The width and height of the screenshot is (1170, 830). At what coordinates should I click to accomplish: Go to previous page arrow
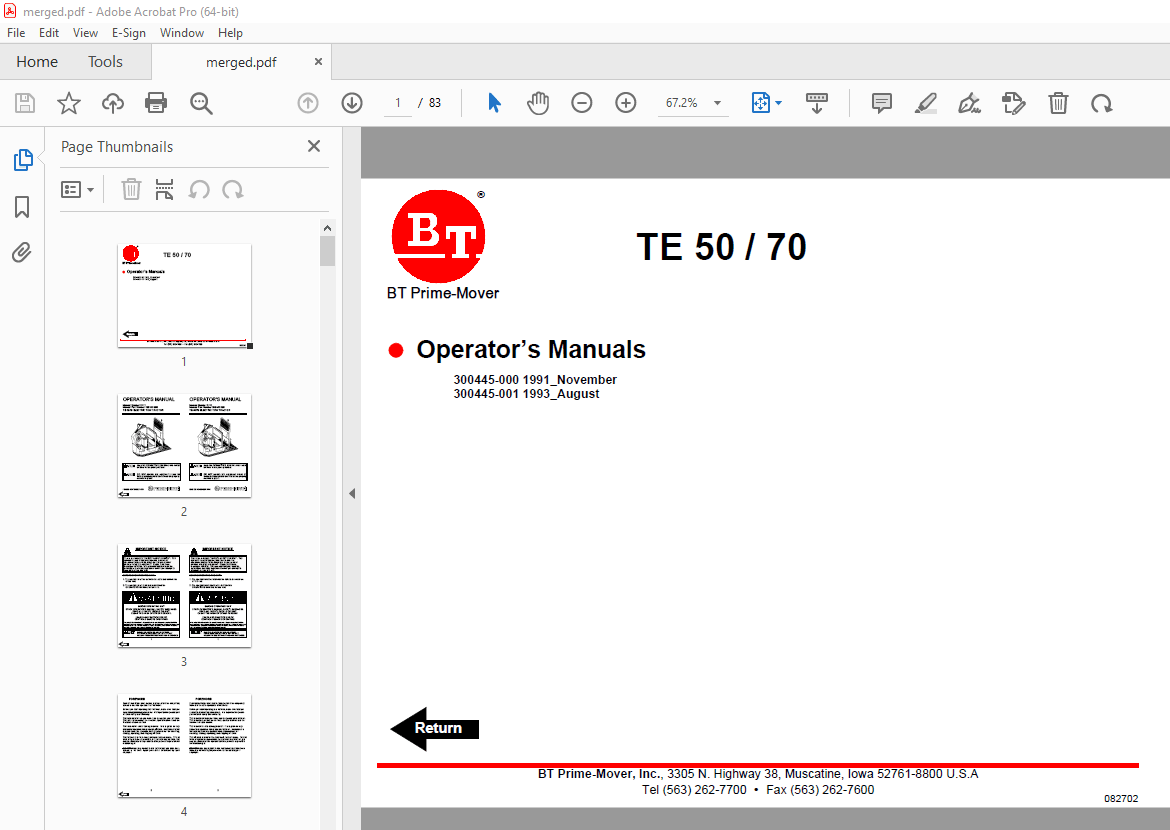tap(307, 103)
